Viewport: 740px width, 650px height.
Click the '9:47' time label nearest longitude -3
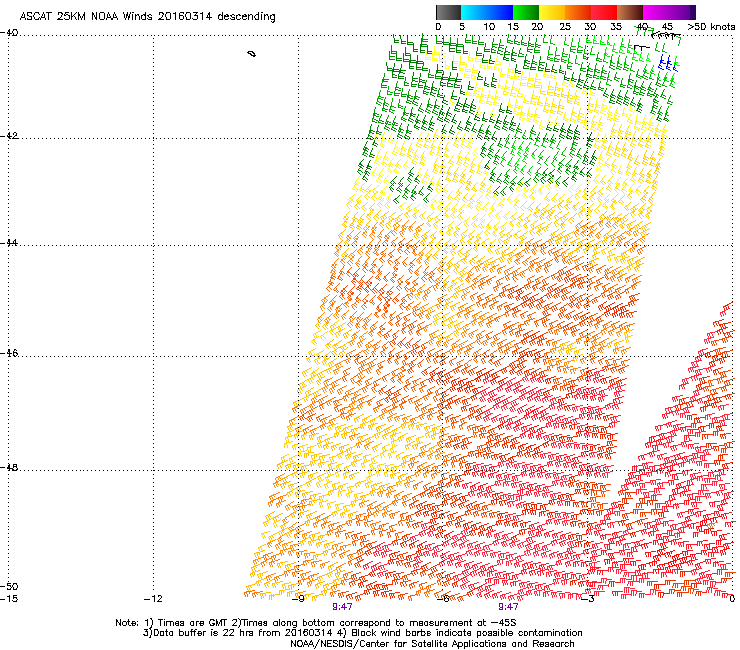tap(508, 607)
